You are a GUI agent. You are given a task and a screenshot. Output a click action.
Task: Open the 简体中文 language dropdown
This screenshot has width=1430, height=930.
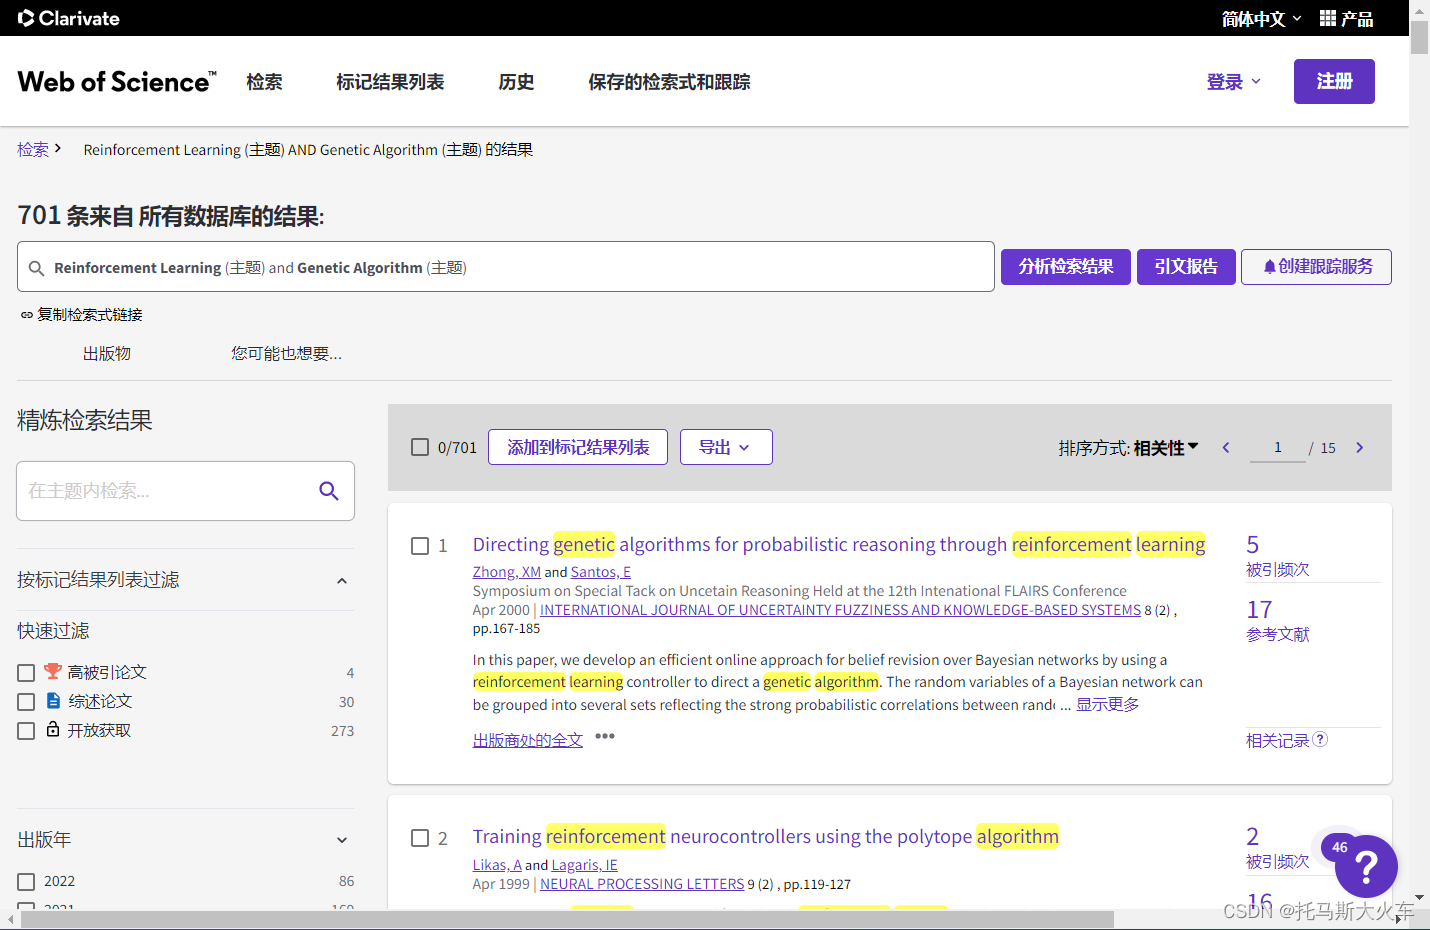[1261, 19]
